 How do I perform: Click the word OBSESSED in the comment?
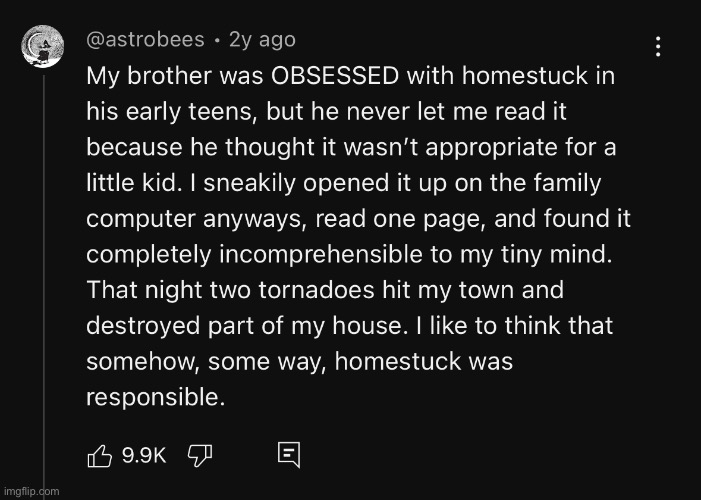tap(335, 76)
